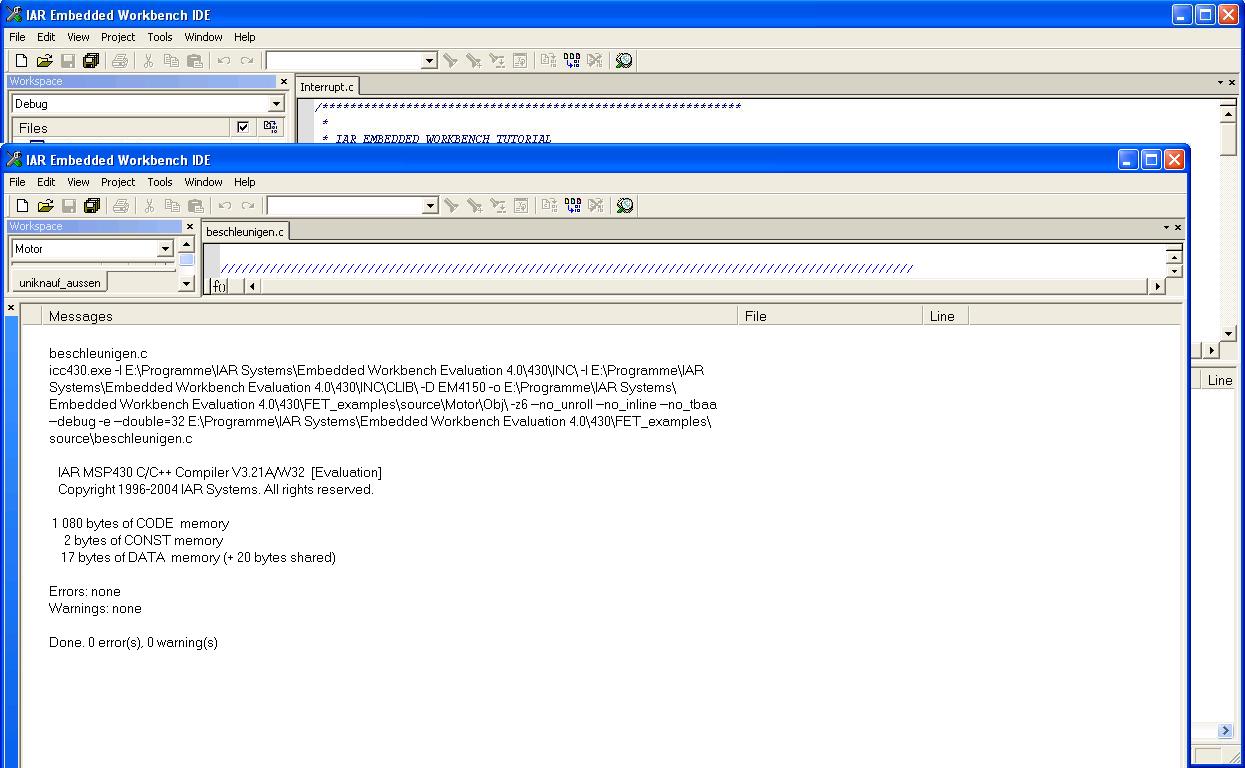
Task: Open editor tab list arrow in Interrupt.c pane
Action: (1221, 83)
